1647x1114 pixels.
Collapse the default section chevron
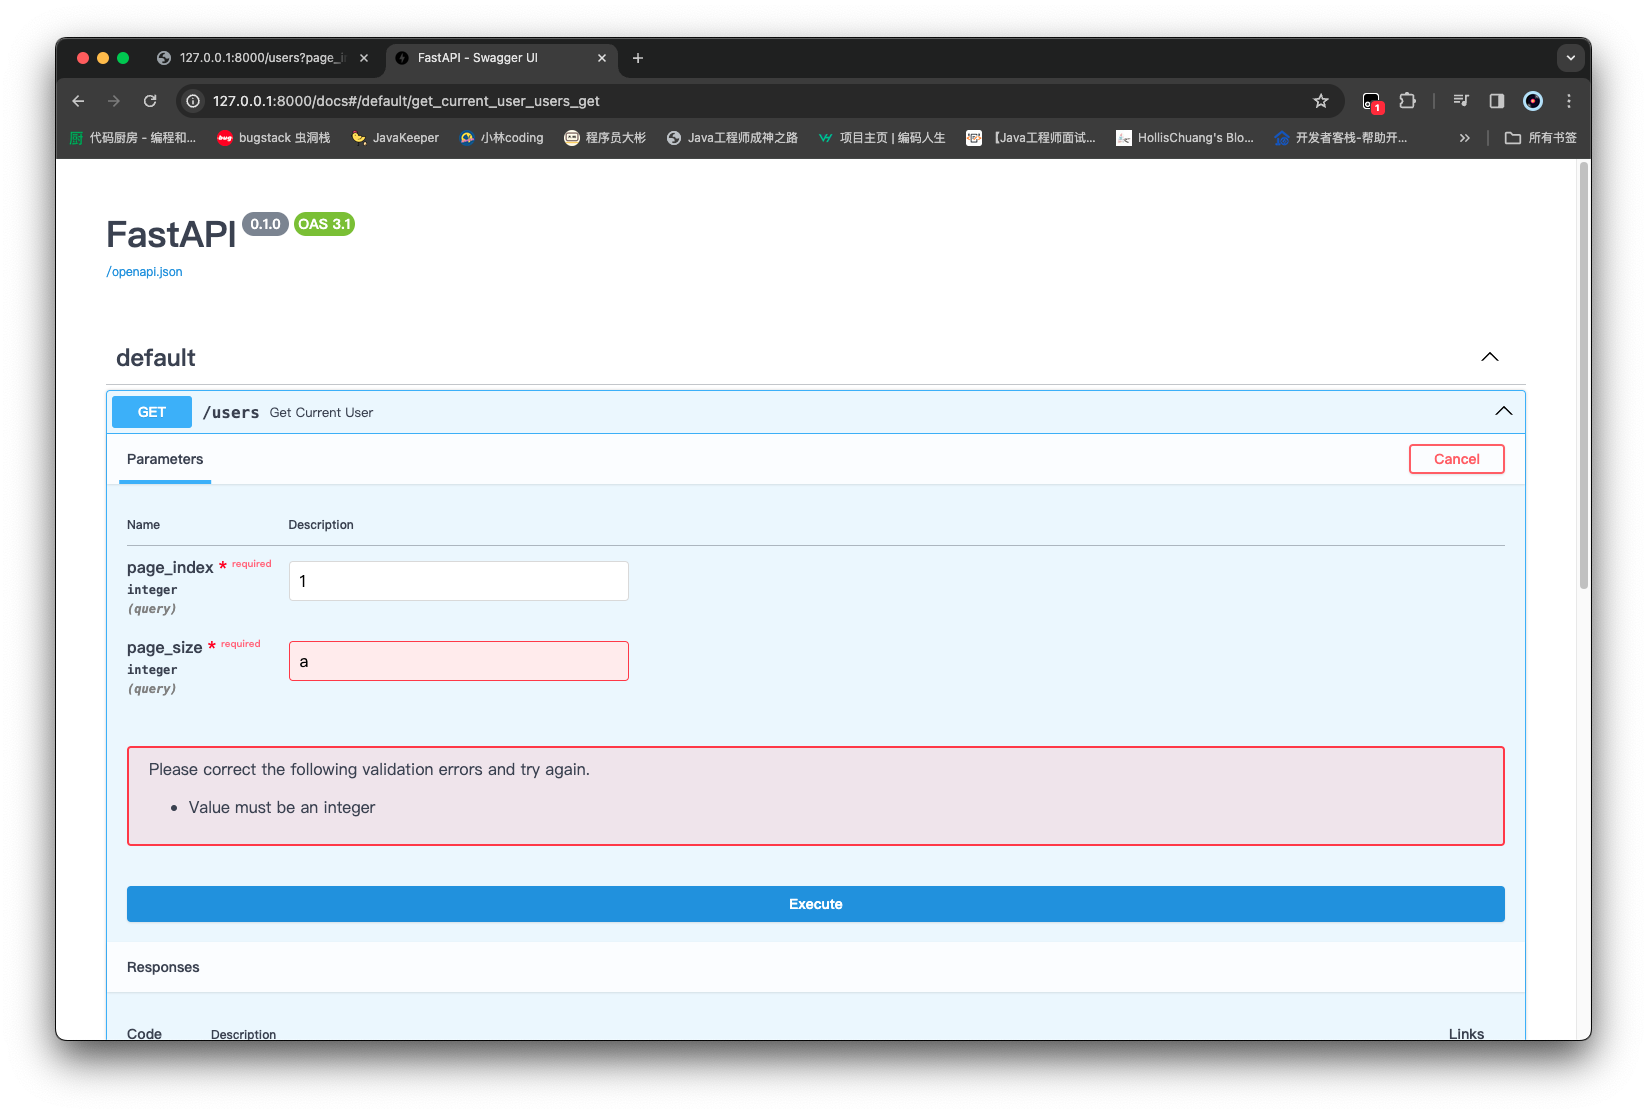(x=1490, y=357)
